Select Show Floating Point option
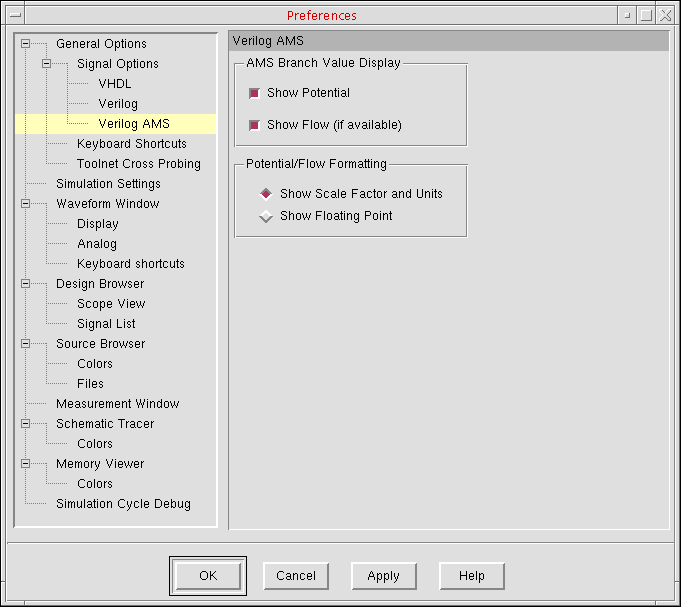The height and width of the screenshot is (607, 681). [x=266, y=216]
